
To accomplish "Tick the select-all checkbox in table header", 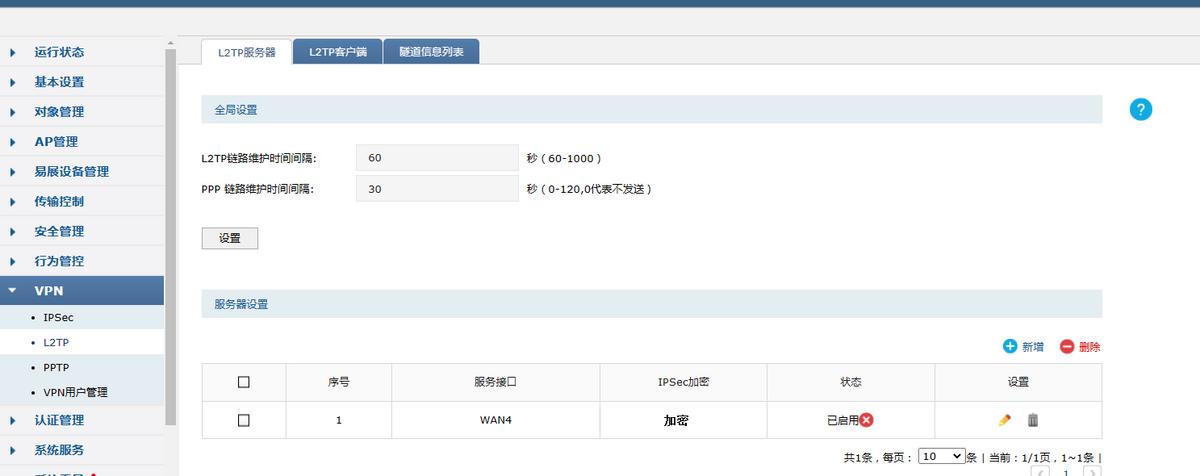I will pos(243,382).
